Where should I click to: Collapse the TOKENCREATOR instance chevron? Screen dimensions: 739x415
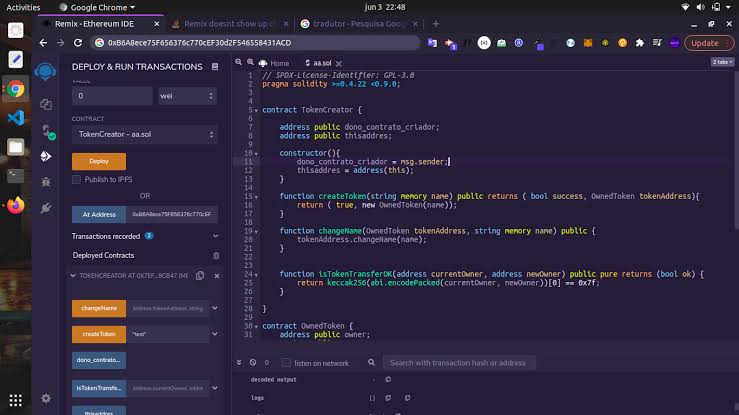[73, 276]
